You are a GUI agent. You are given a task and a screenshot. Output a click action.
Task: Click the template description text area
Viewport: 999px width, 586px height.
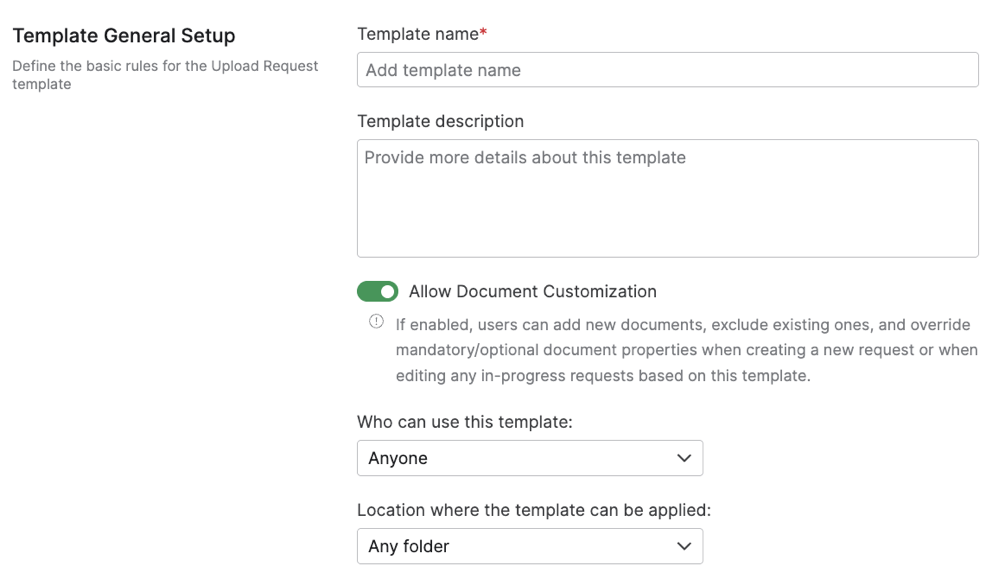667,198
